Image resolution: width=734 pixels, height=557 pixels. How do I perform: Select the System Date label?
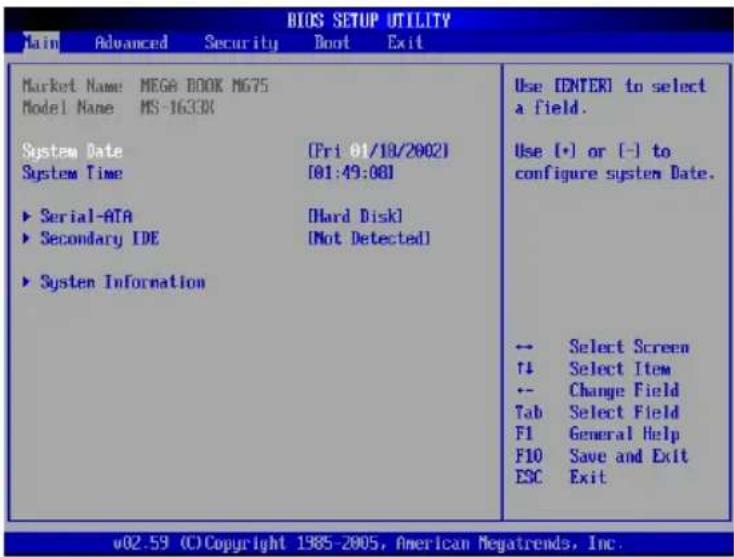point(73,152)
